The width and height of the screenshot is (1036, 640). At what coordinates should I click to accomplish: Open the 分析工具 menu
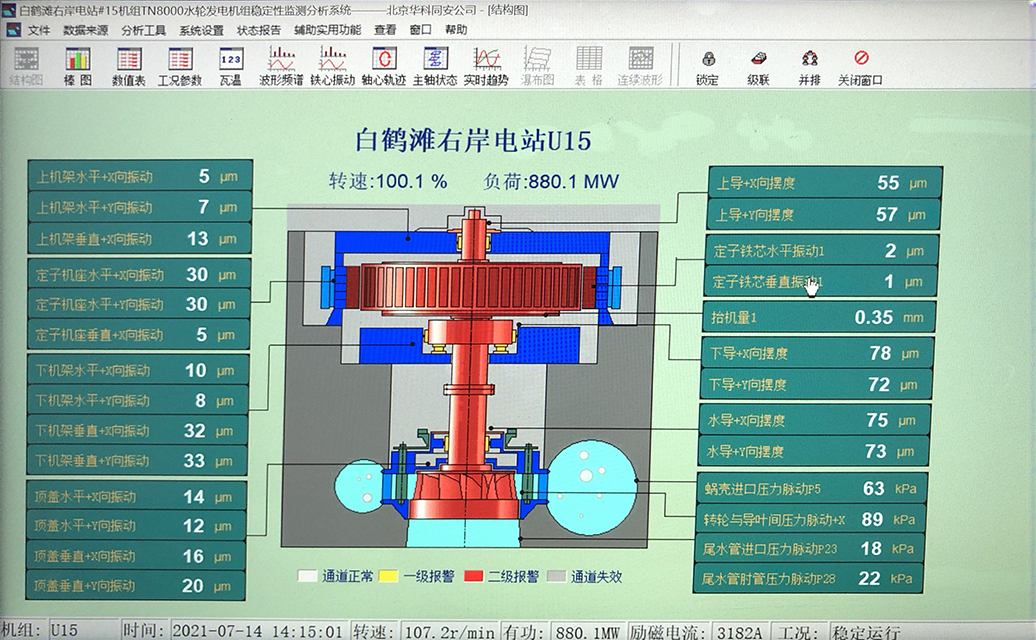point(143,30)
